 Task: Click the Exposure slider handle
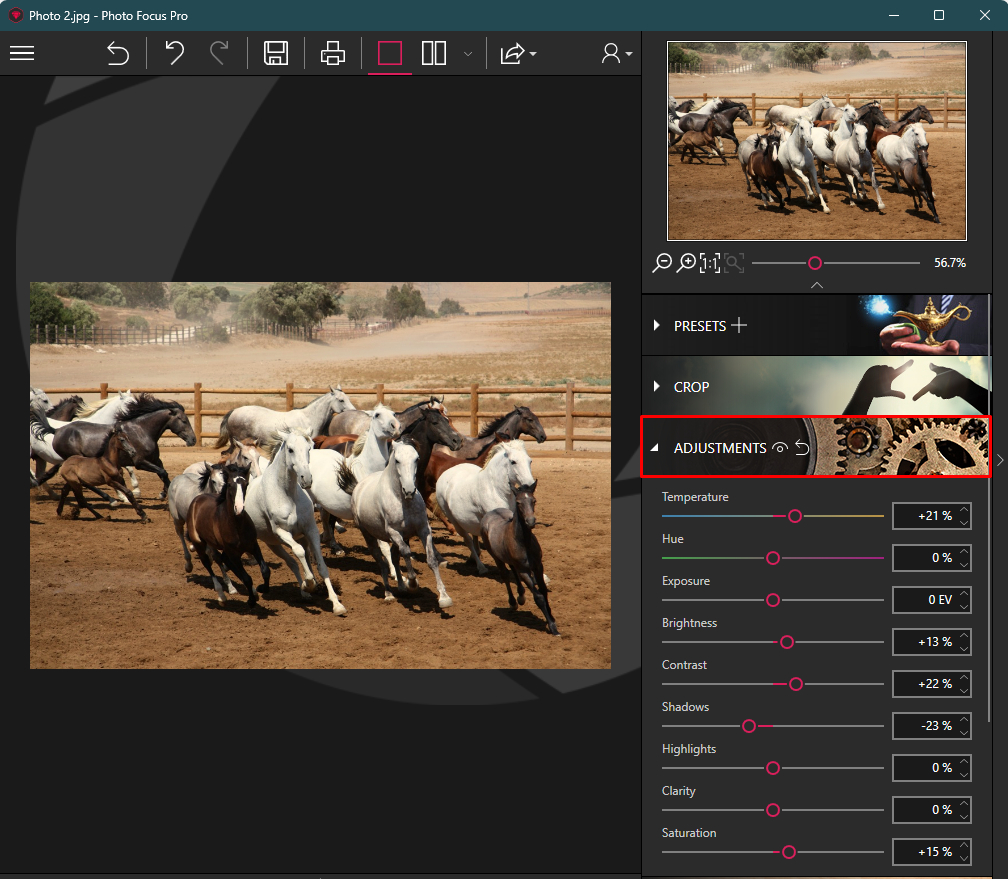point(773,600)
